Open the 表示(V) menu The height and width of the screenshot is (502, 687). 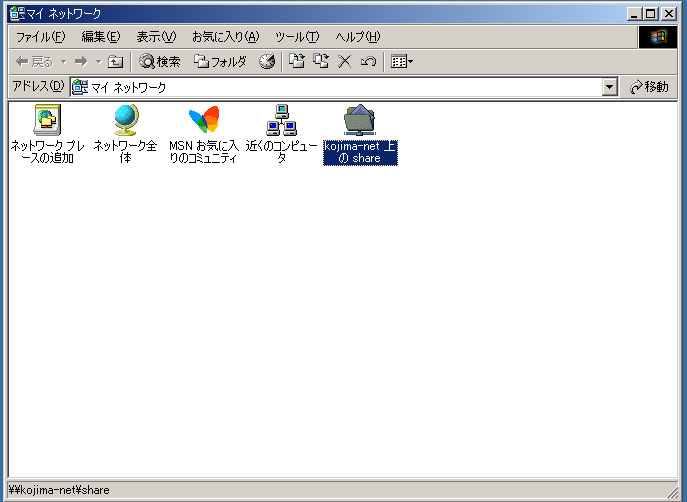(x=156, y=37)
